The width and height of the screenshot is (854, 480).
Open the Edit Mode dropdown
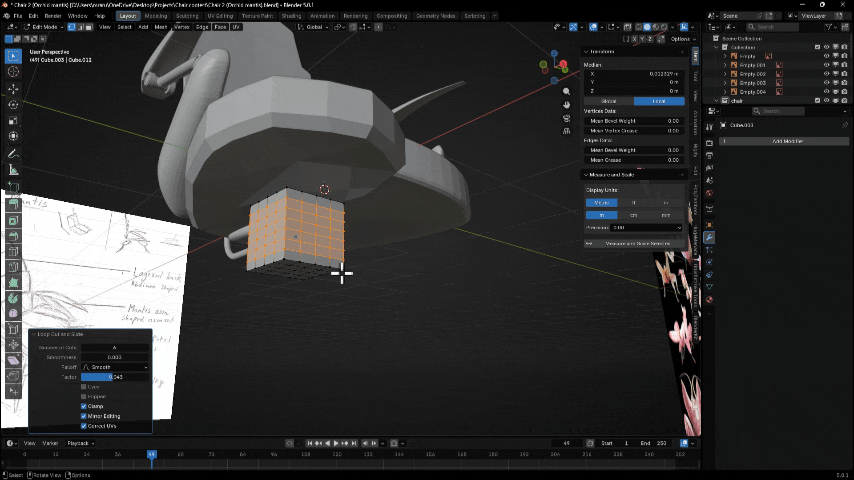tap(43, 27)
